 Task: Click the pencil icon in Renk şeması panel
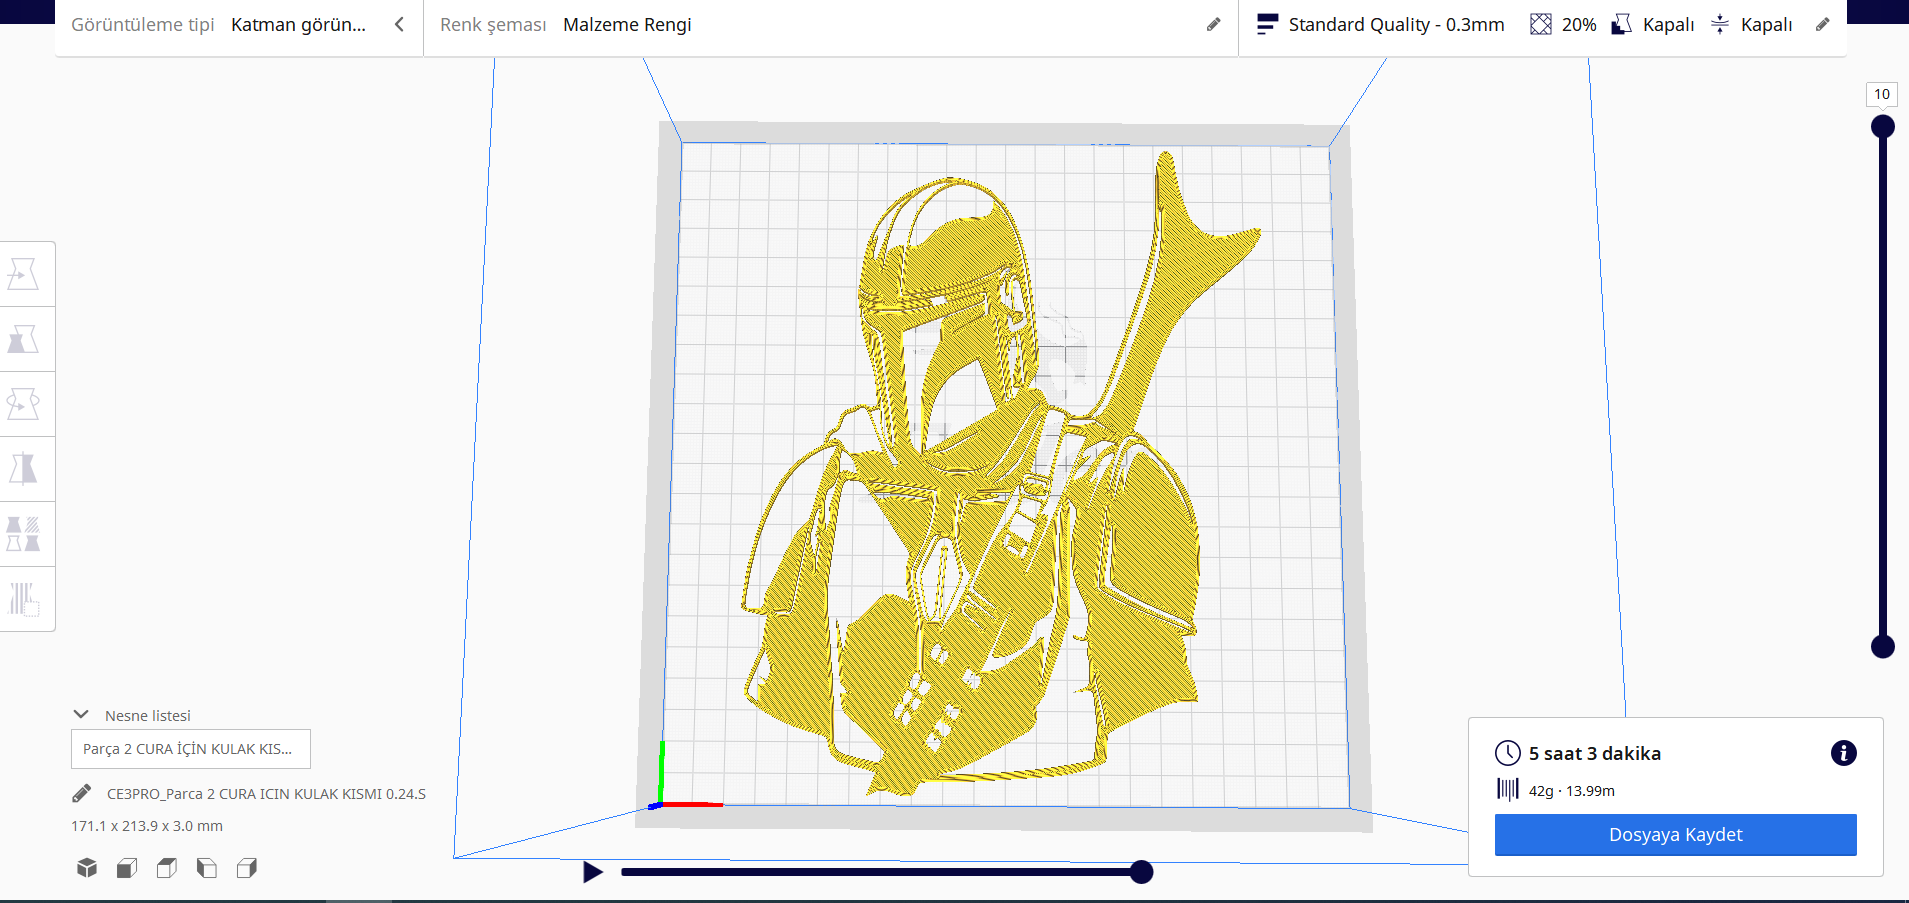tap(1214, 24)
